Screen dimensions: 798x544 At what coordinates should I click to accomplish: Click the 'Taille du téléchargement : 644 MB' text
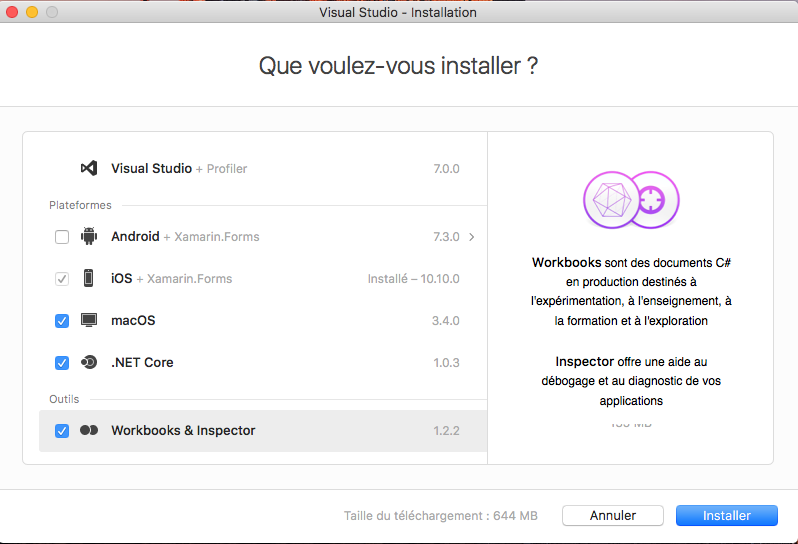[441, 516]
